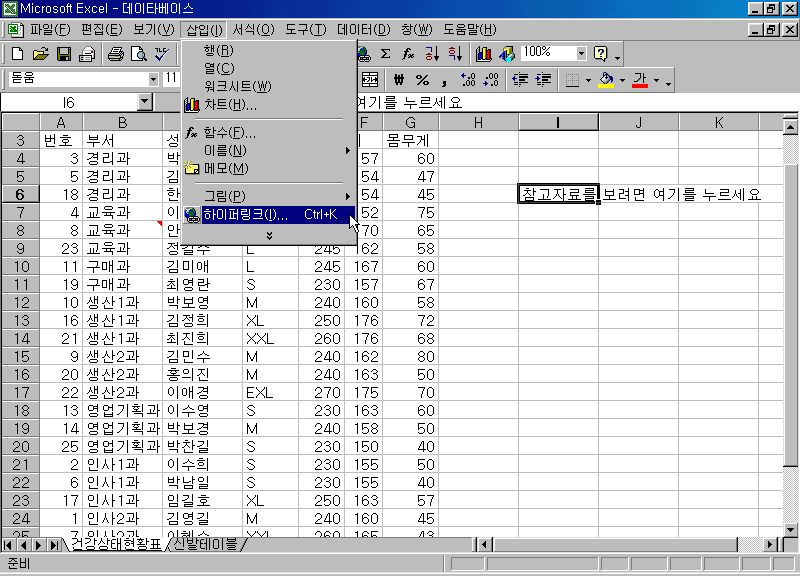Open the zoom percentage dropdown
Viewport: 800px width, 576px height.
tap(581, 53)
